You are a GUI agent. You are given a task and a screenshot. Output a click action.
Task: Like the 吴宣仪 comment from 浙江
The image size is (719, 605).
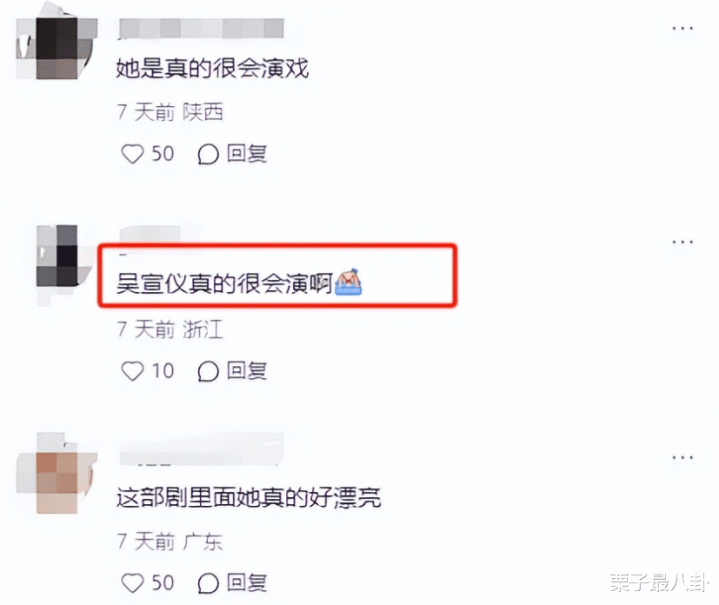(133, 371)
